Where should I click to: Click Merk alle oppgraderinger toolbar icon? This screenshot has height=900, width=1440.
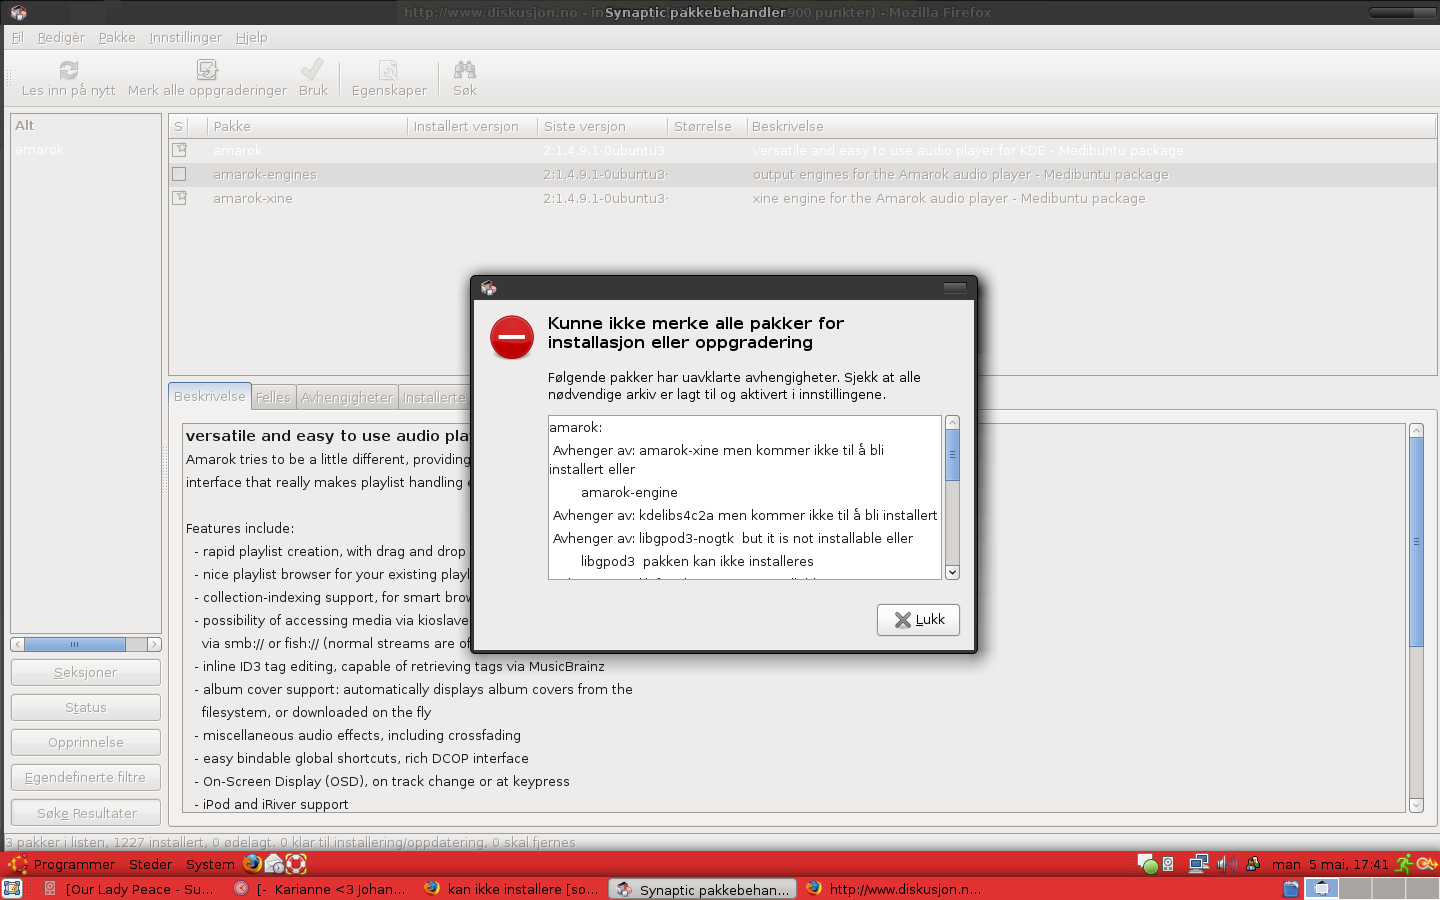coord(207,69)
